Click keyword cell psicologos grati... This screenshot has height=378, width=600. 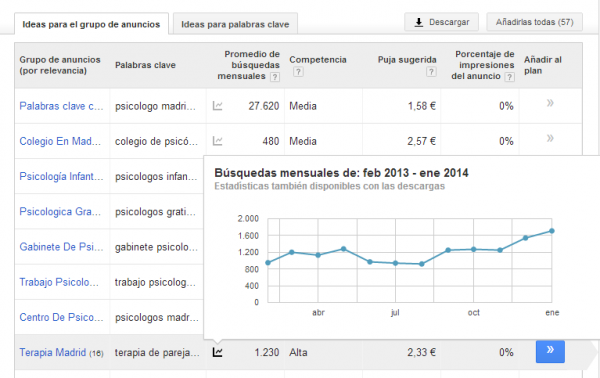click(155, 212)
